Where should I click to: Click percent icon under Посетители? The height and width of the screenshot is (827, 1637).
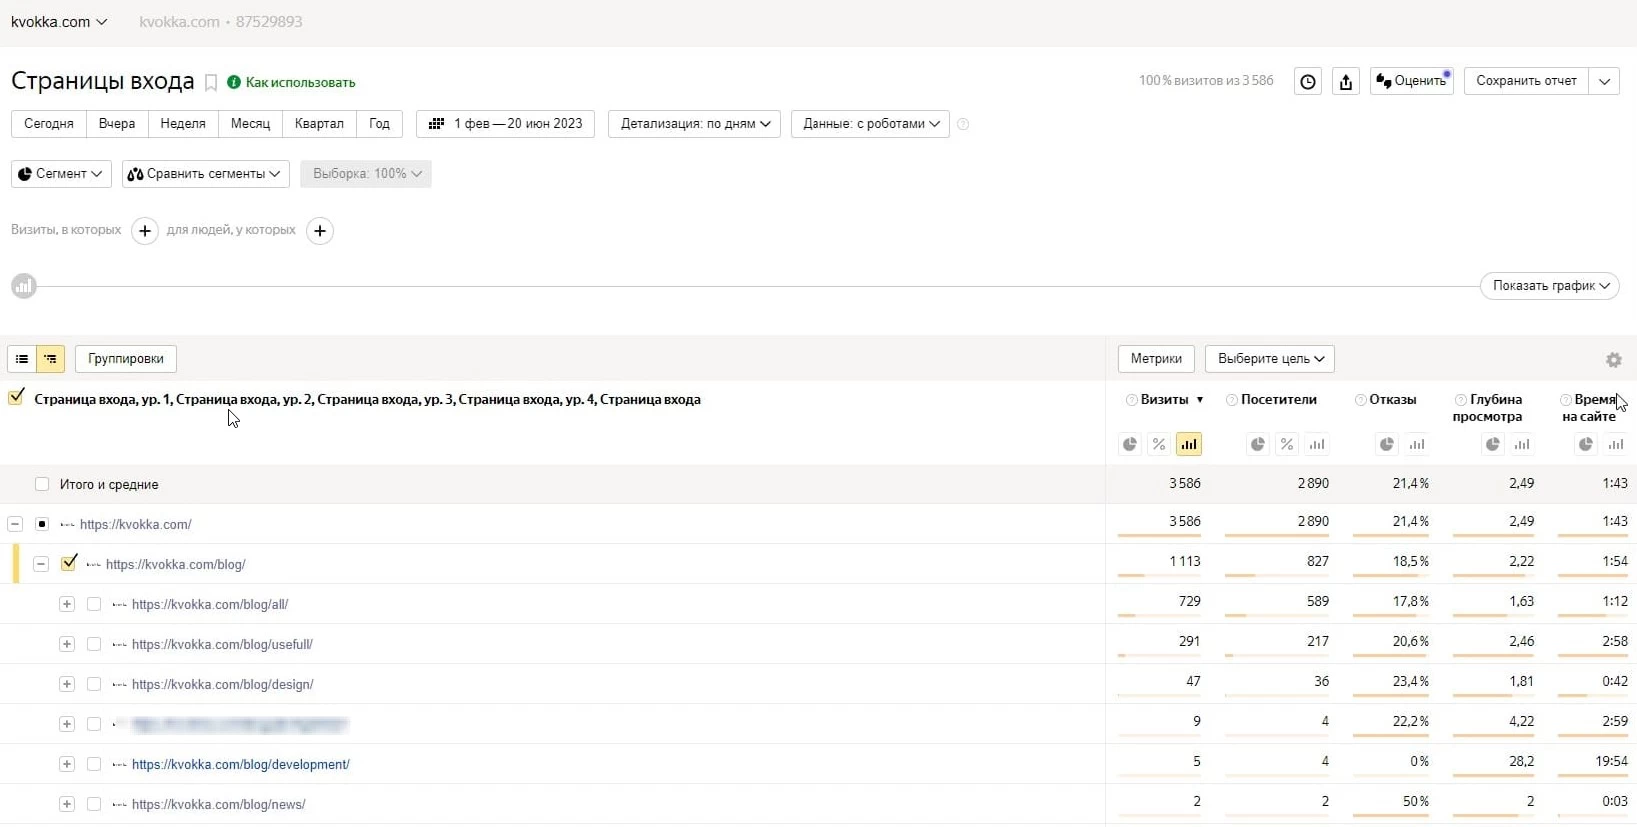1287,444
